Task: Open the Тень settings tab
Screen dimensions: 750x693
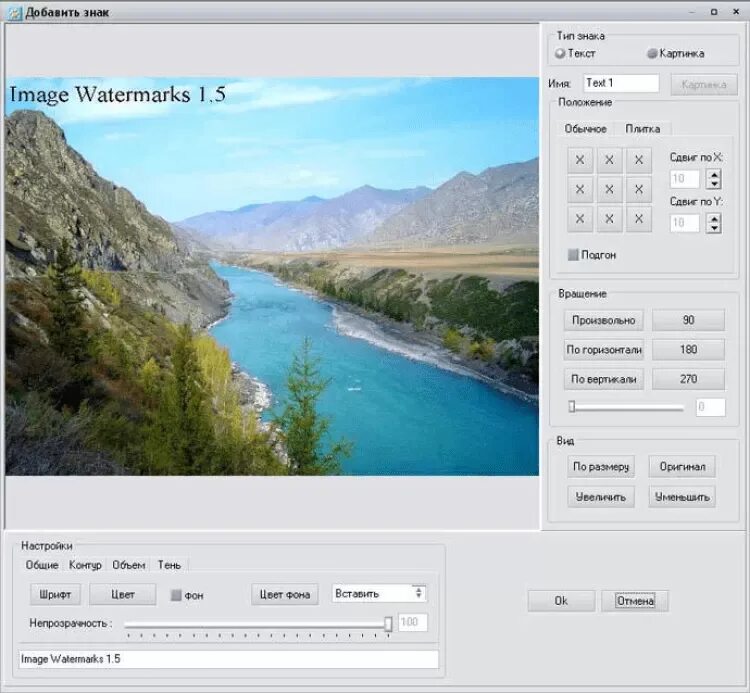Action: 169,565
